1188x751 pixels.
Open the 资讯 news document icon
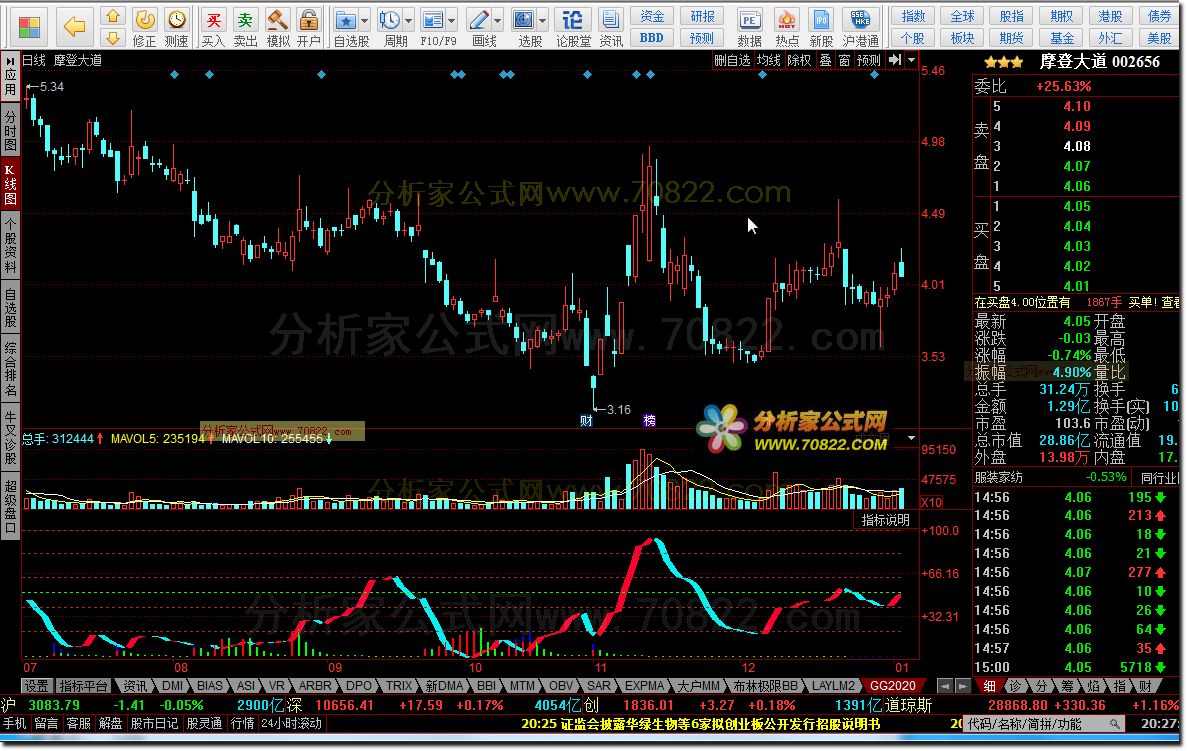click(611, 27)
